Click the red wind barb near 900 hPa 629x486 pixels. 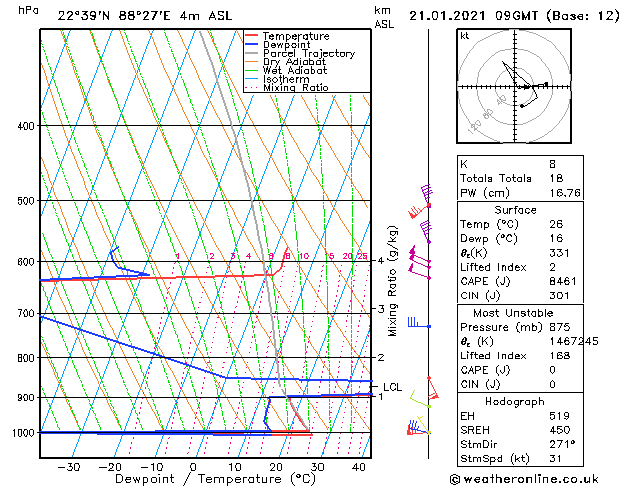[432, 388]
